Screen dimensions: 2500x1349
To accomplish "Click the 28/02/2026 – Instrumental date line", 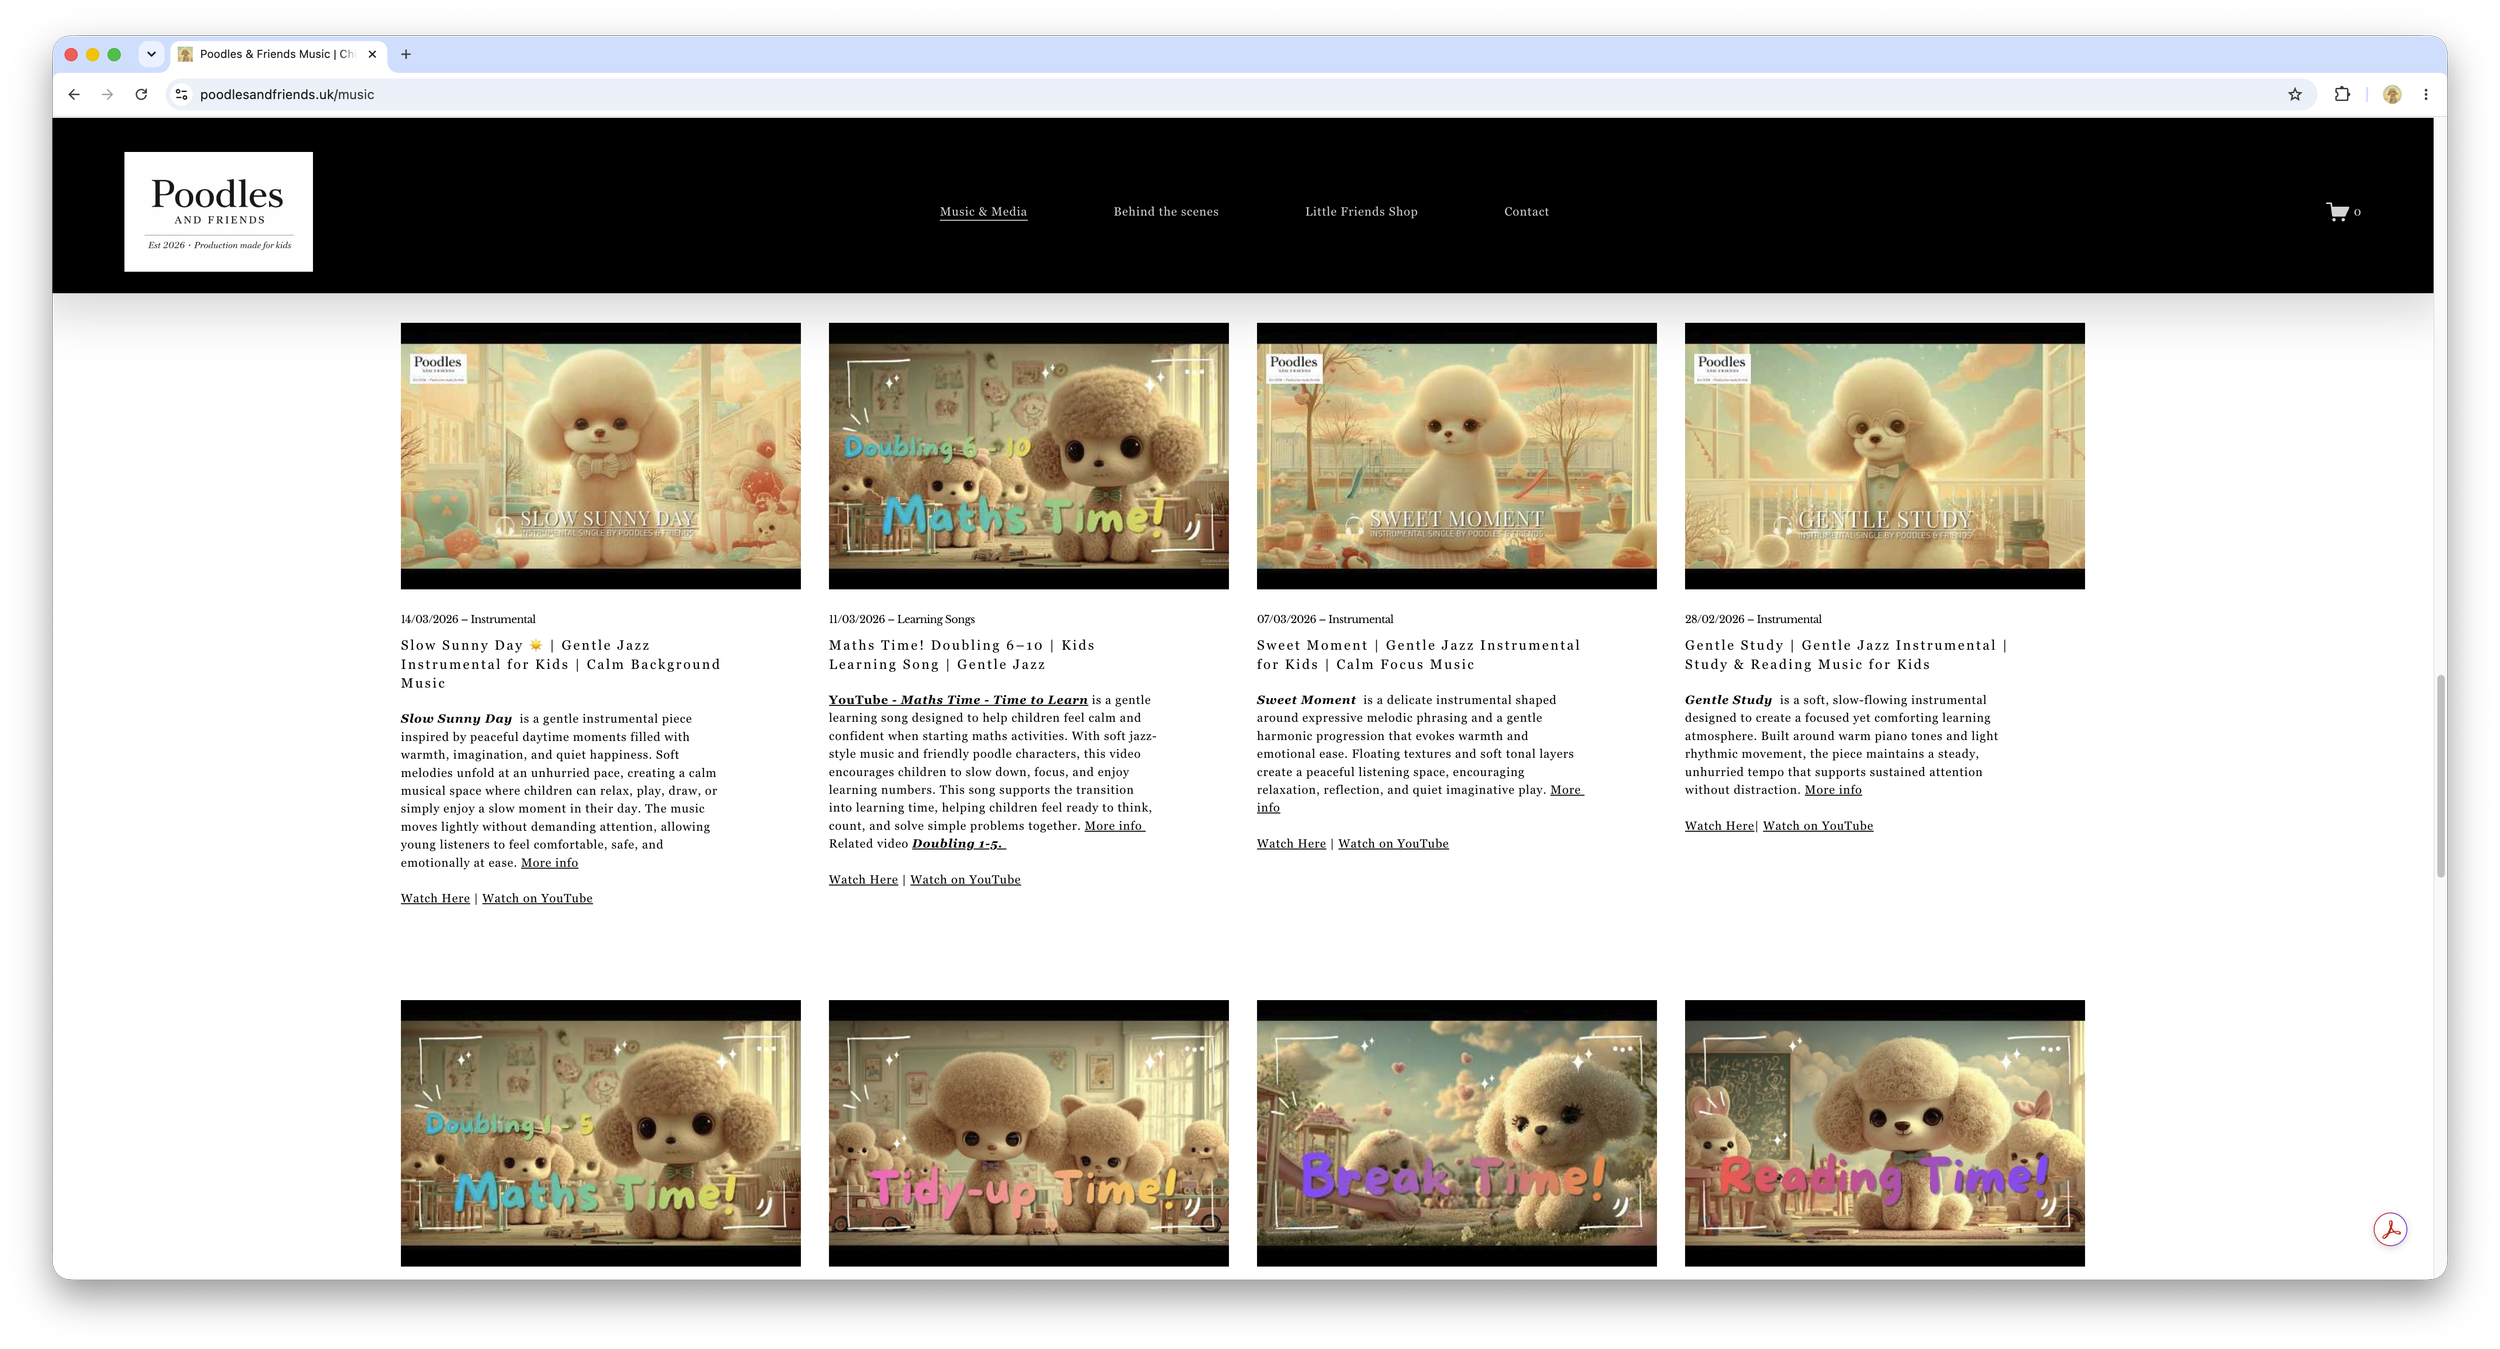I will pyautogui.click(x=1753, y=619).
